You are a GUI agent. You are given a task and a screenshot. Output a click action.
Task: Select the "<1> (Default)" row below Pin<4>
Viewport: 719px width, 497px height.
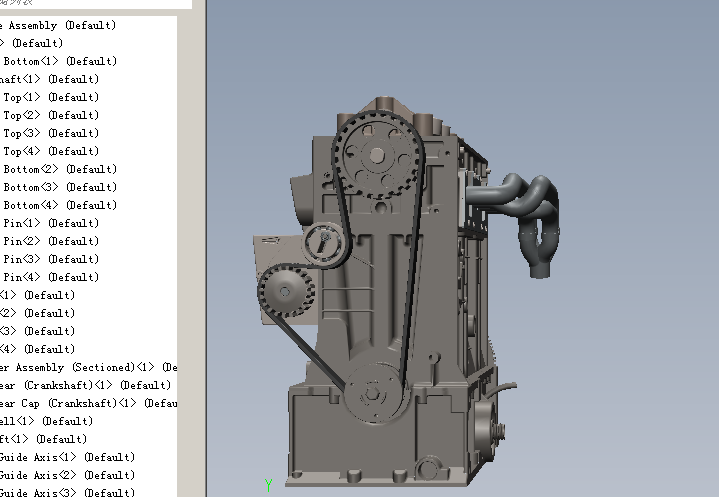[x=37, y=295]
